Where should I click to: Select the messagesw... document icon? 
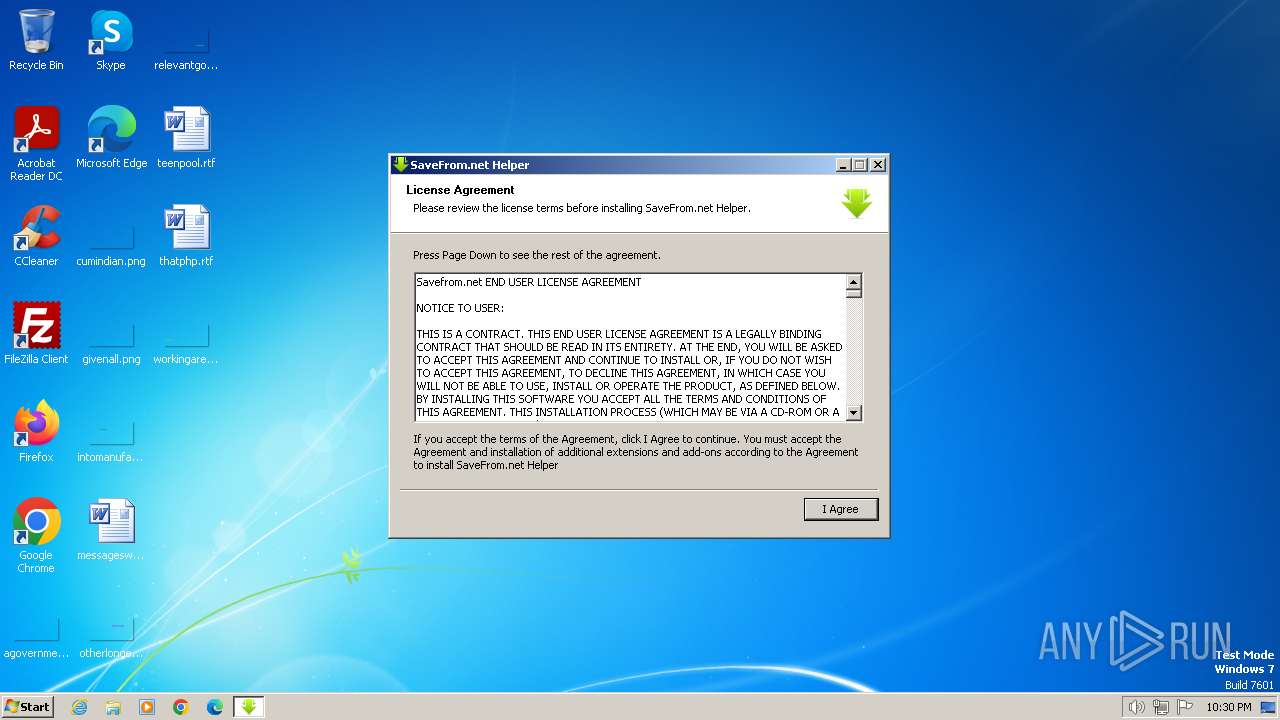point(111,530)
